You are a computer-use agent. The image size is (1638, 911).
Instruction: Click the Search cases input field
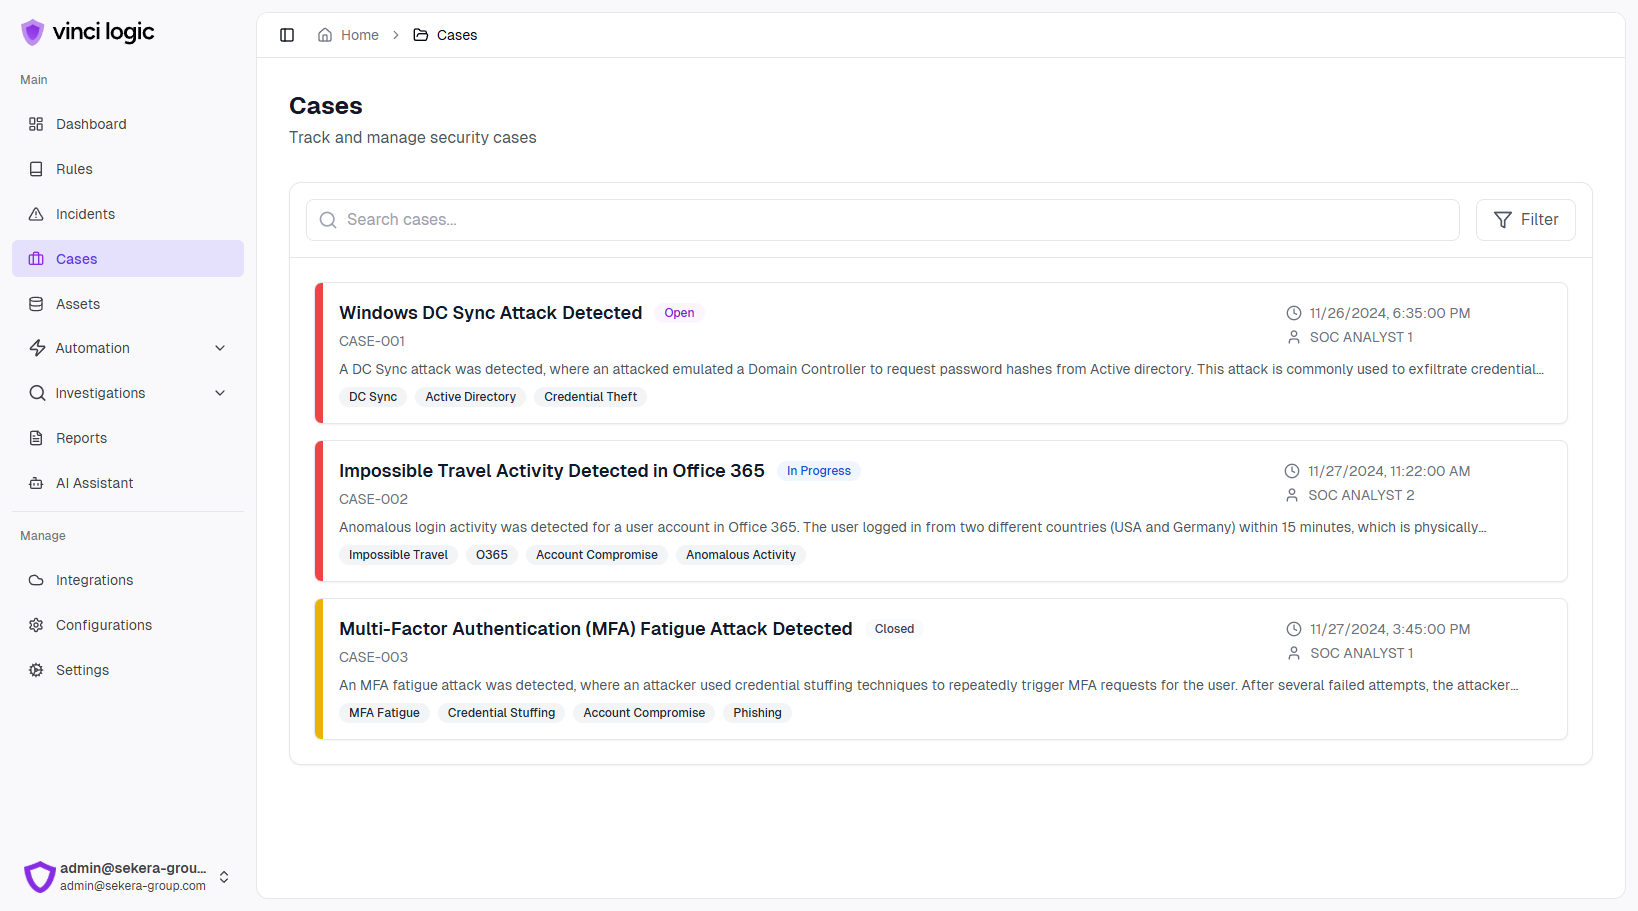click(882, 220)
